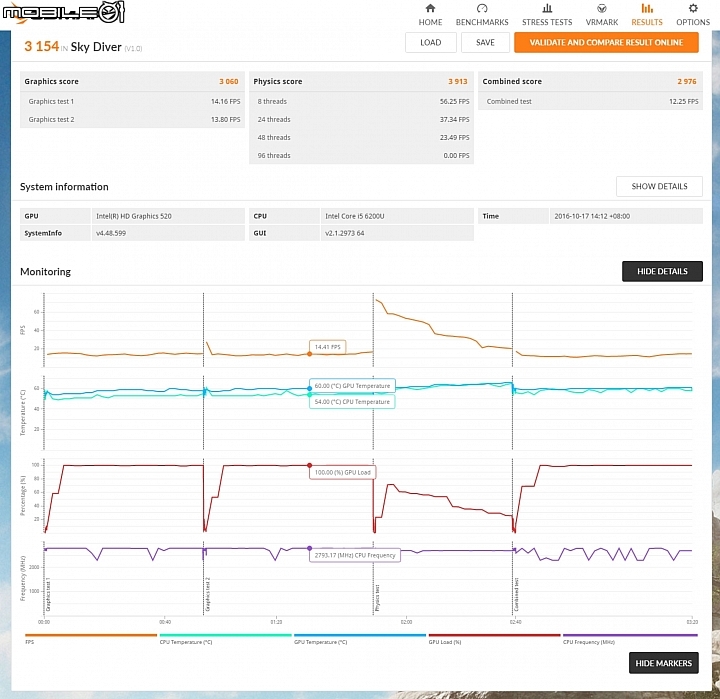720x699 pixels.
Task: Click the Graphics test 1 timeline marker
Action: [48, 596]
